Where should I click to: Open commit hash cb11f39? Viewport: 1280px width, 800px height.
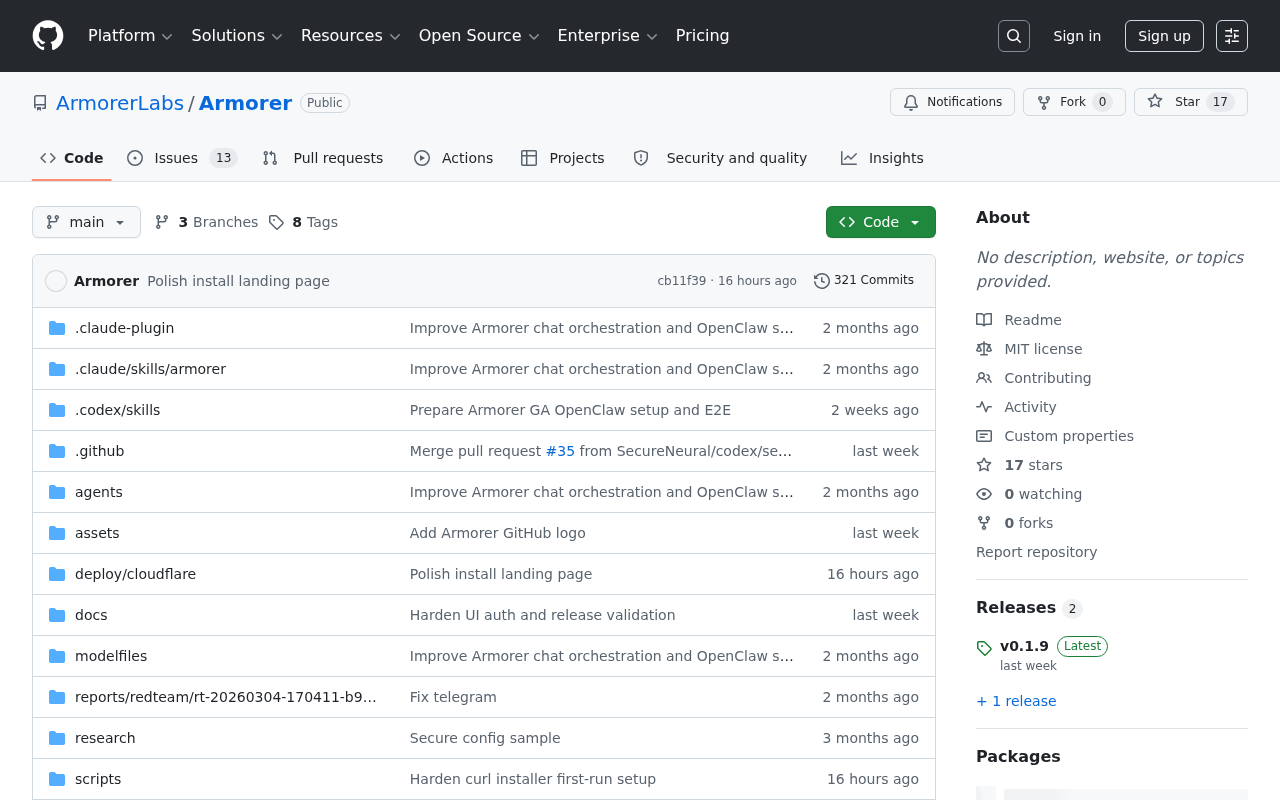click(681, 281)
